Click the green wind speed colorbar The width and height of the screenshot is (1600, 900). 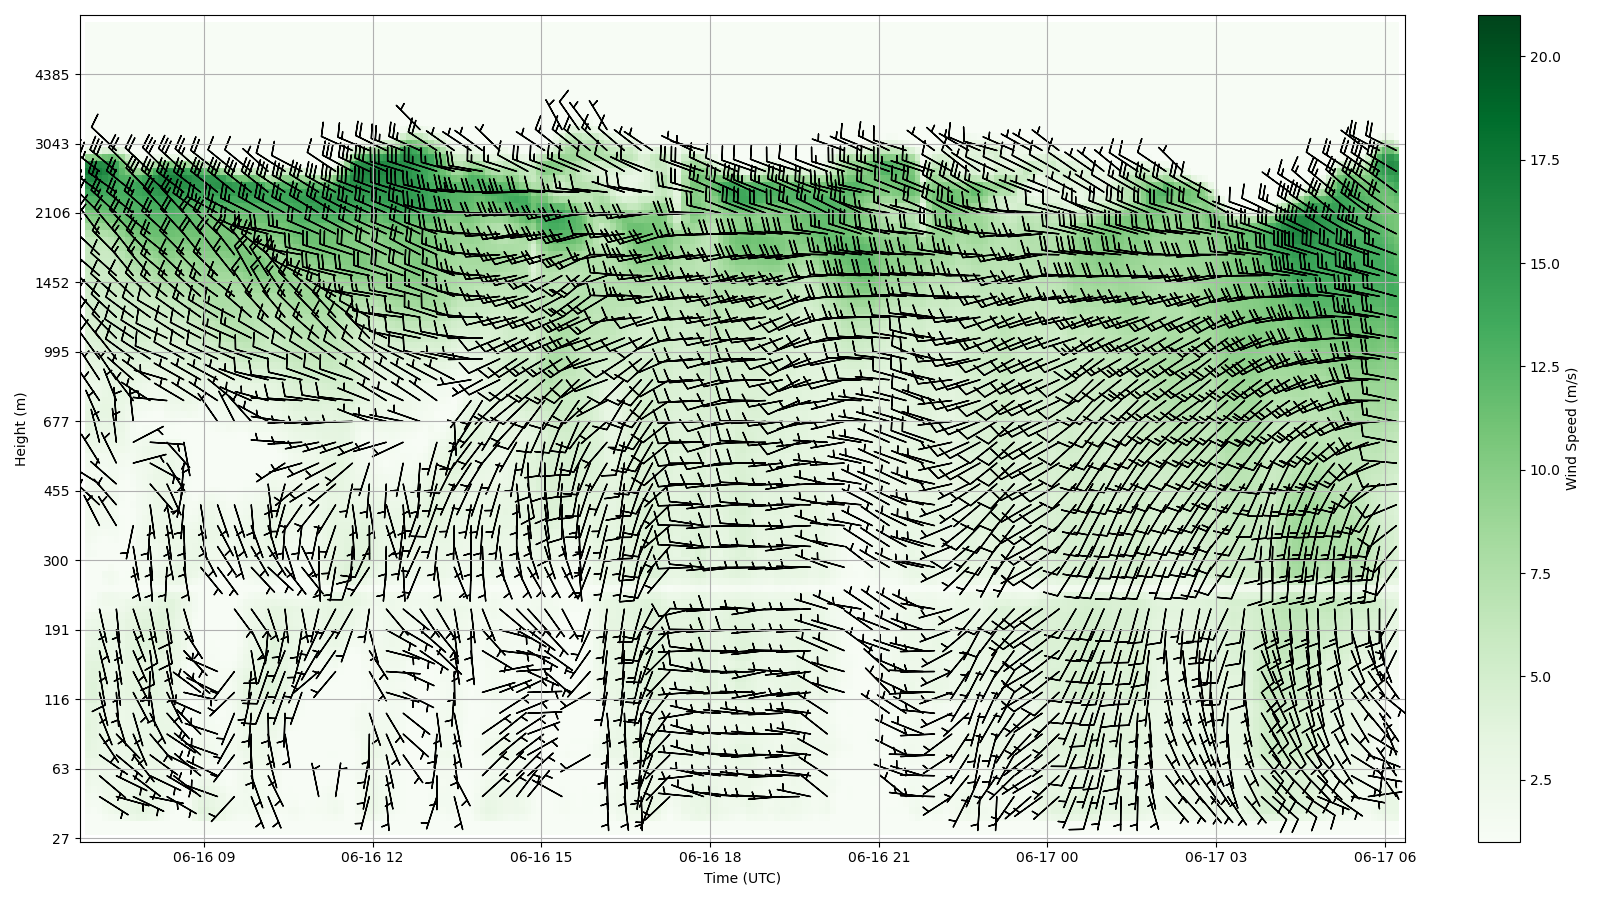[x=1499, y=429]
